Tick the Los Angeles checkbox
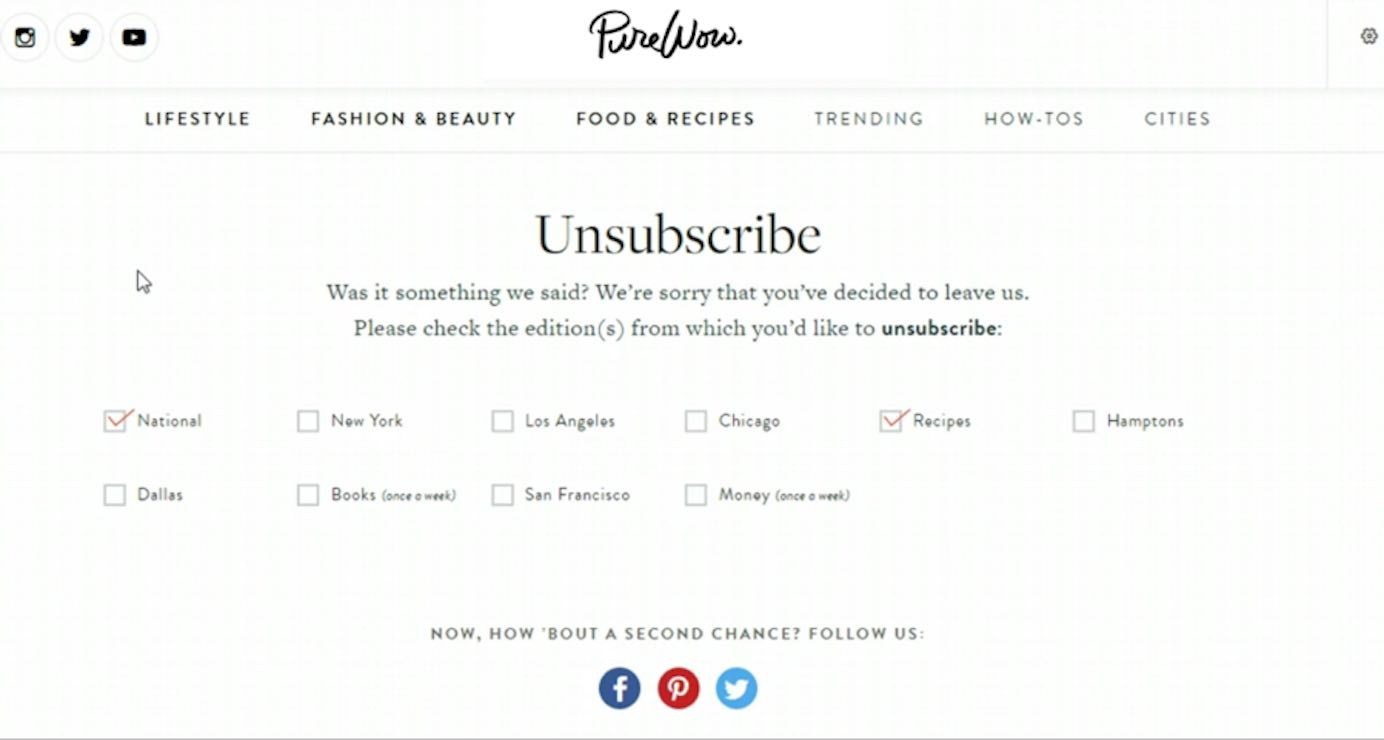This screenshot has width=1384, height=740. pyautogui.click(x=502, y=421)
